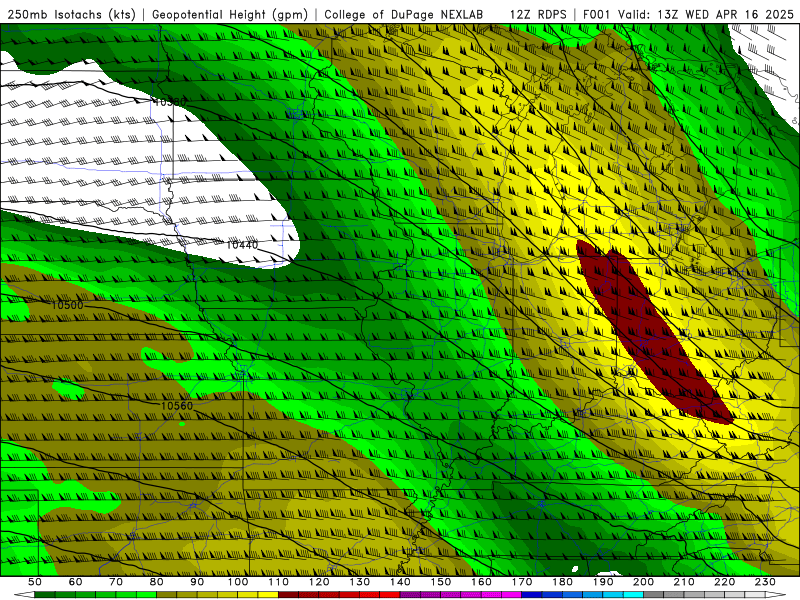Click the 80 value on the color scale

pyautogui.click(x=157, y=582)
